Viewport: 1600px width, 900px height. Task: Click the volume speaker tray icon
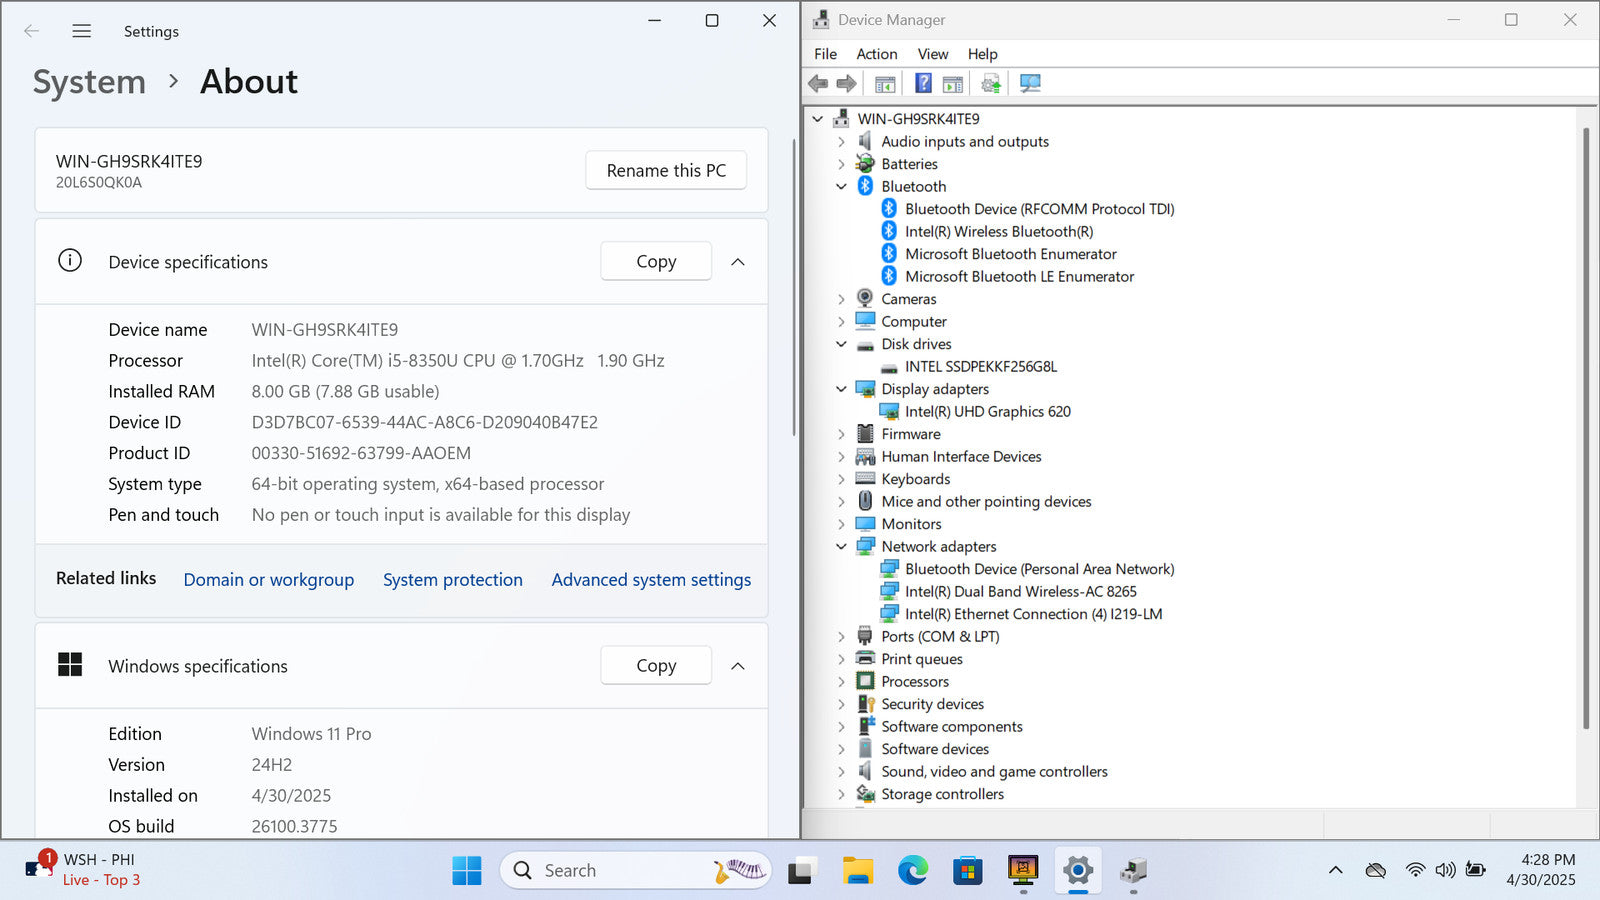[x=1445, y=870]
